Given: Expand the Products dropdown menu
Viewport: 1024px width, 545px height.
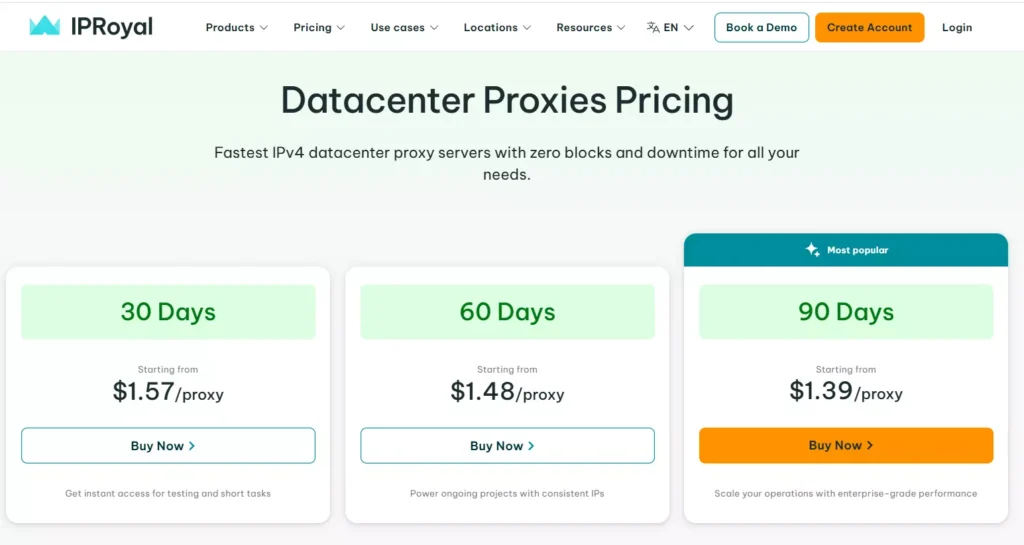Looking at the screenshot, I should [236, 28].
